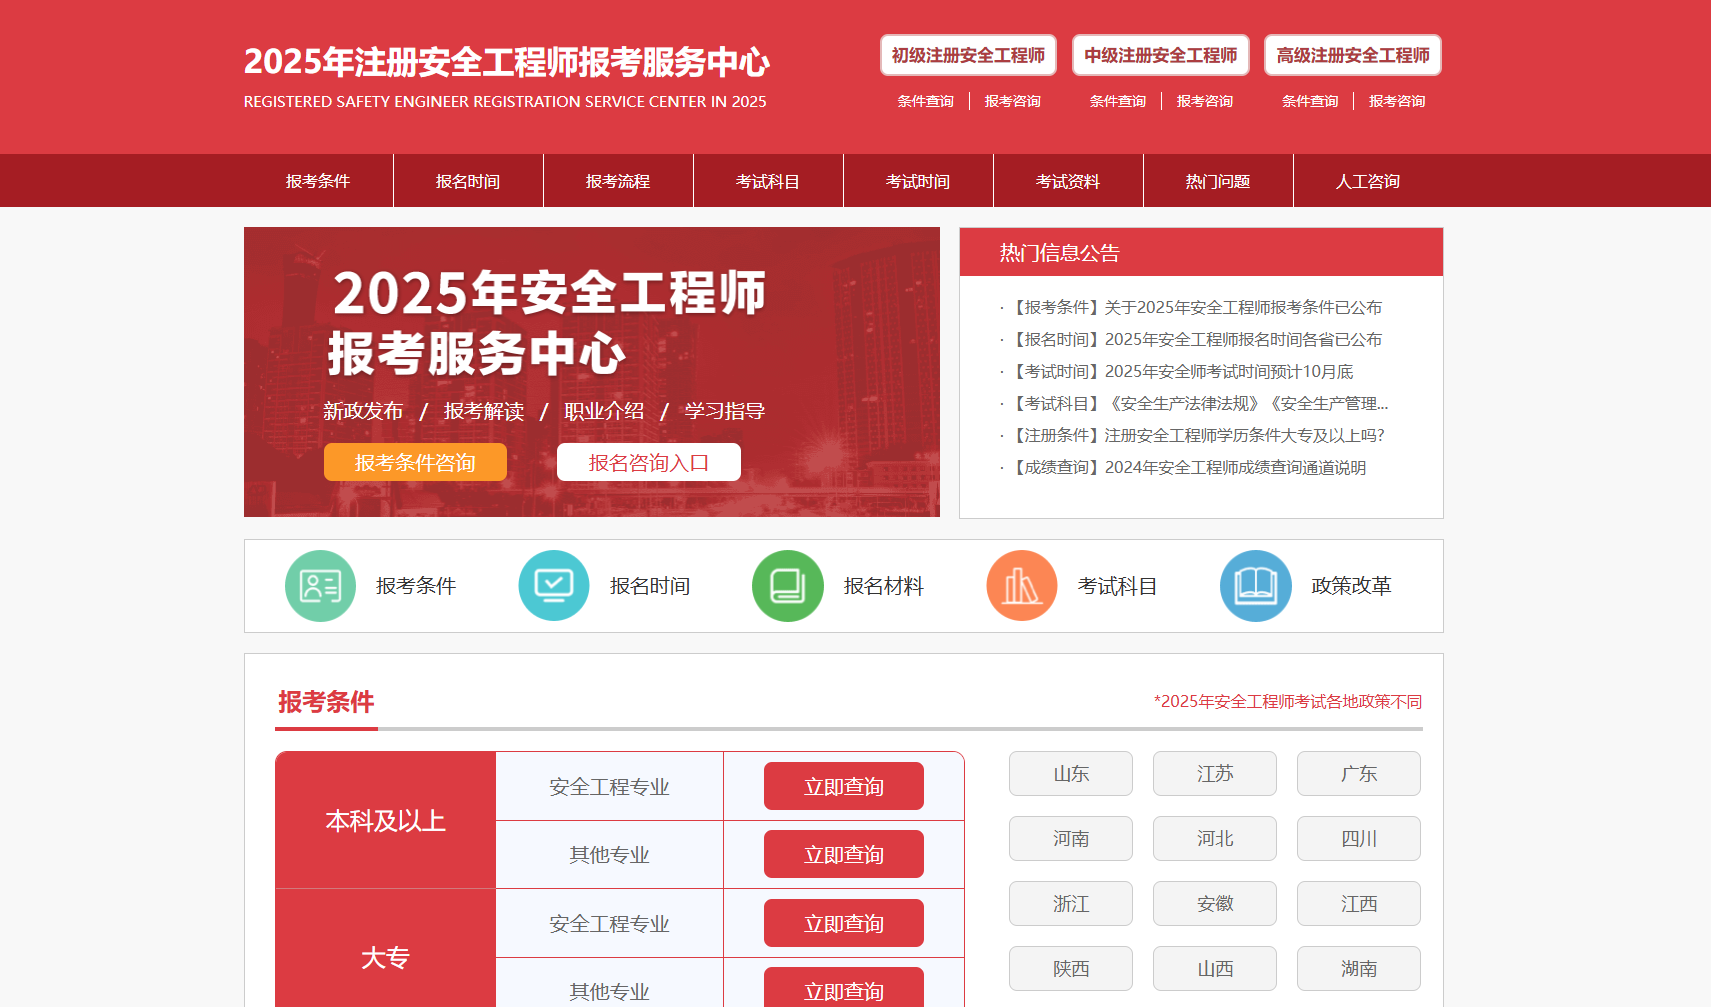The height and width of the screenshot is (1007, 1711).
Task: Open the 考试时间 navigation menu item
Action: [x=918, y=181]
